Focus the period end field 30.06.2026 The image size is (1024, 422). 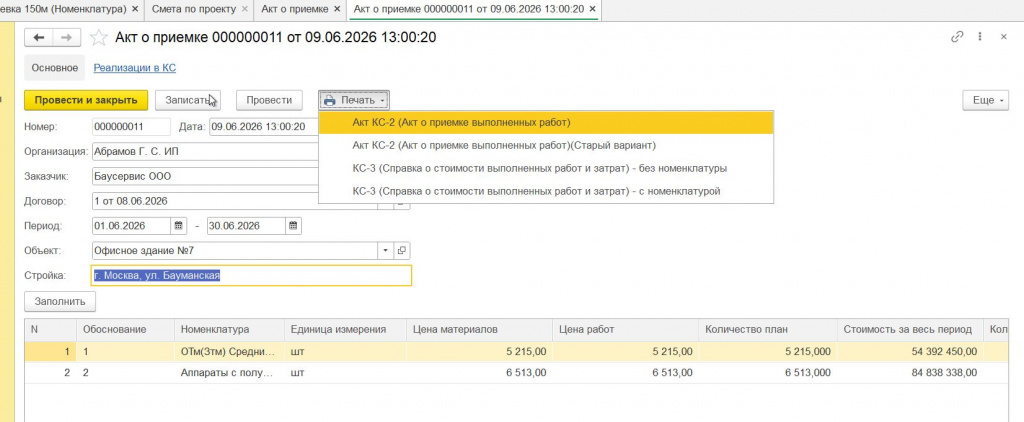pos(247,226)
